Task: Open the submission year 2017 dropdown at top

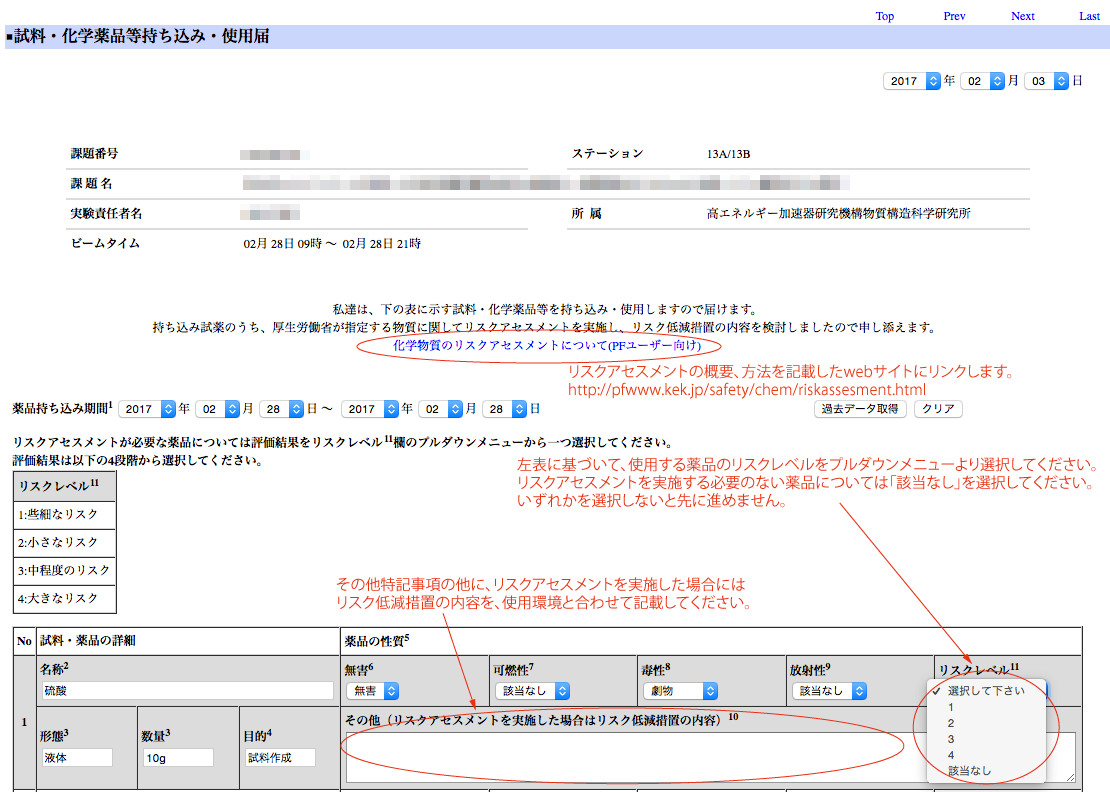Action: (912, 81)
